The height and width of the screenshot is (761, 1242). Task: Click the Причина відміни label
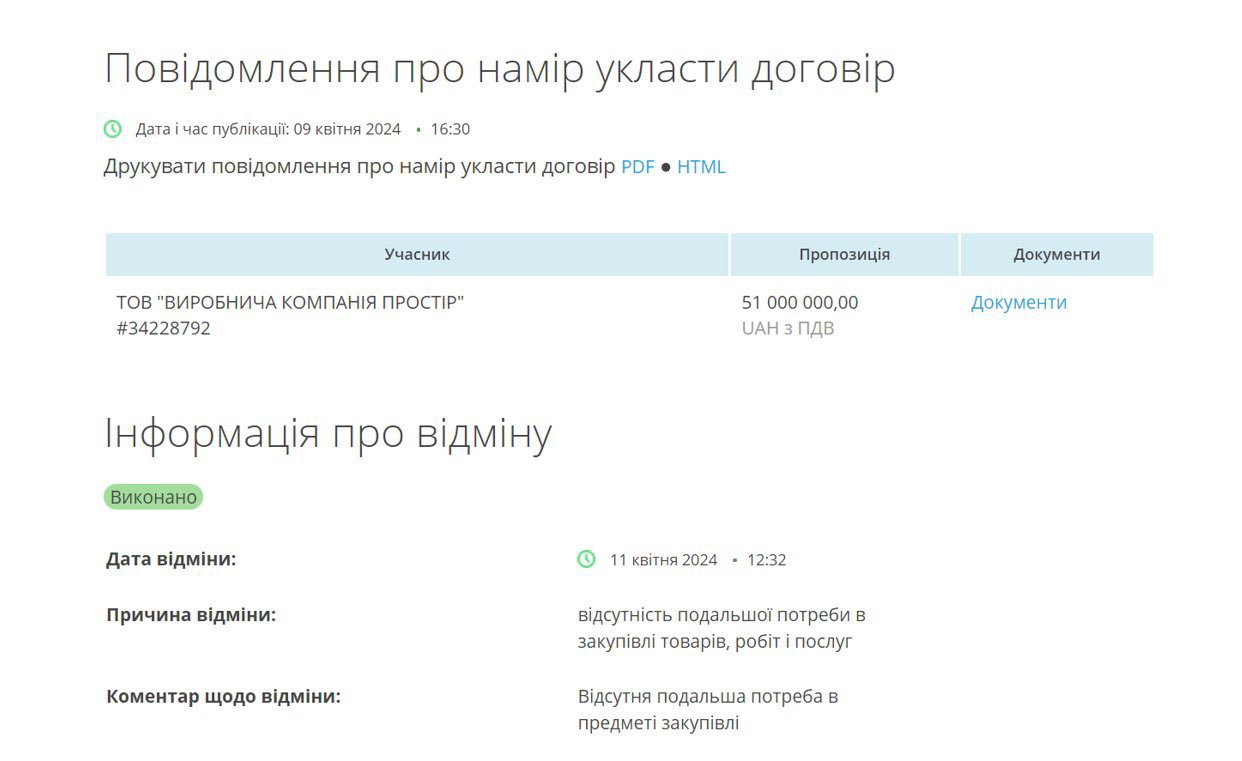pyautogui.click(x=191, y=615)
